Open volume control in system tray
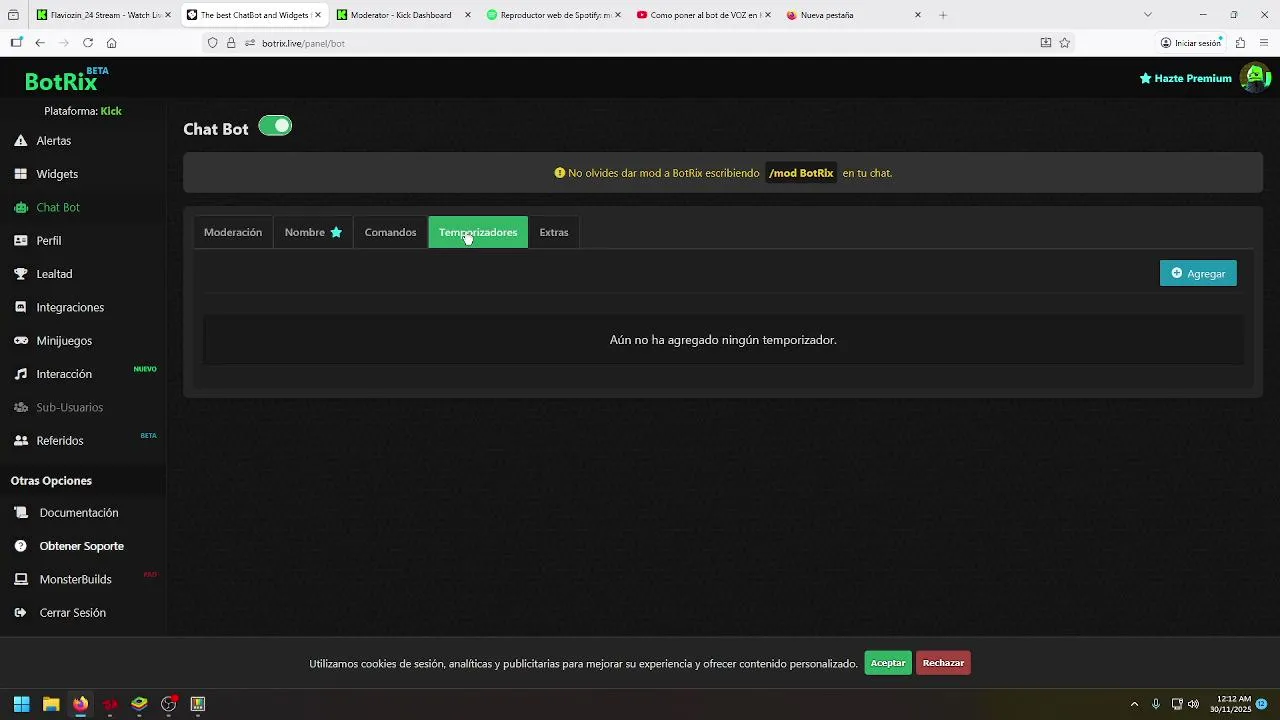1280x720 pixels. (x=1193, y=704)
